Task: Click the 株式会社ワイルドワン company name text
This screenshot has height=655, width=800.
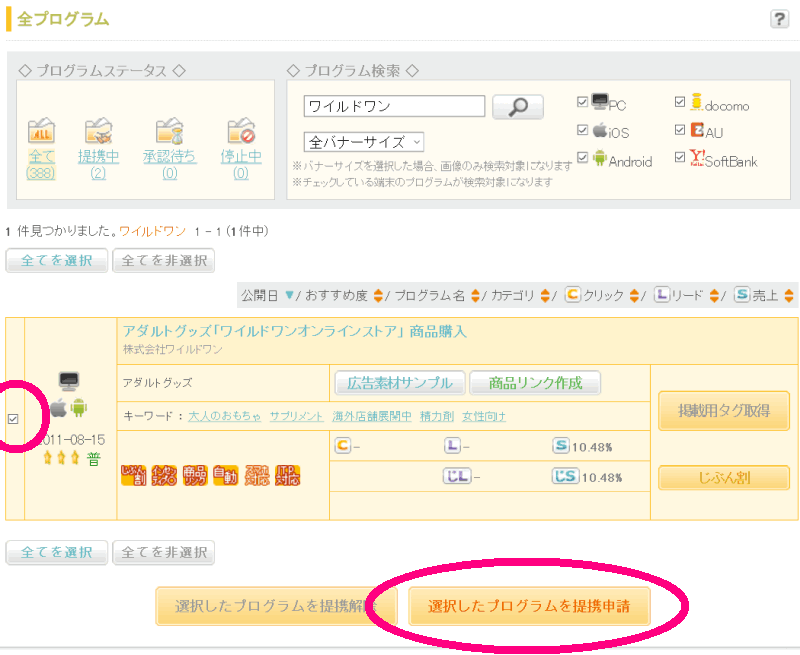Action: 173,349
